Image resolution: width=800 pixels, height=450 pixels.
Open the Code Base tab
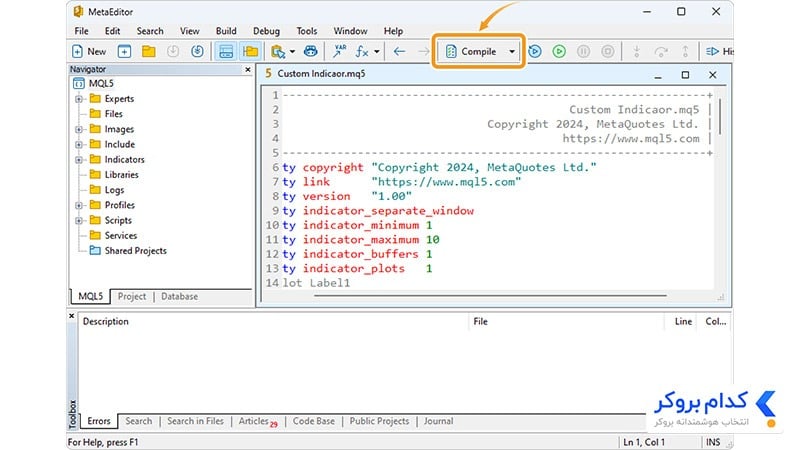click(x=314, y=421)
